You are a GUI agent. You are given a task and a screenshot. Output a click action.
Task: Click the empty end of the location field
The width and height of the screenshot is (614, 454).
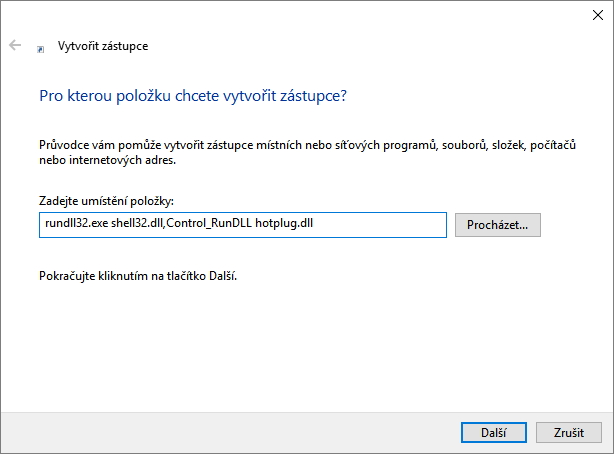[390, 225]
